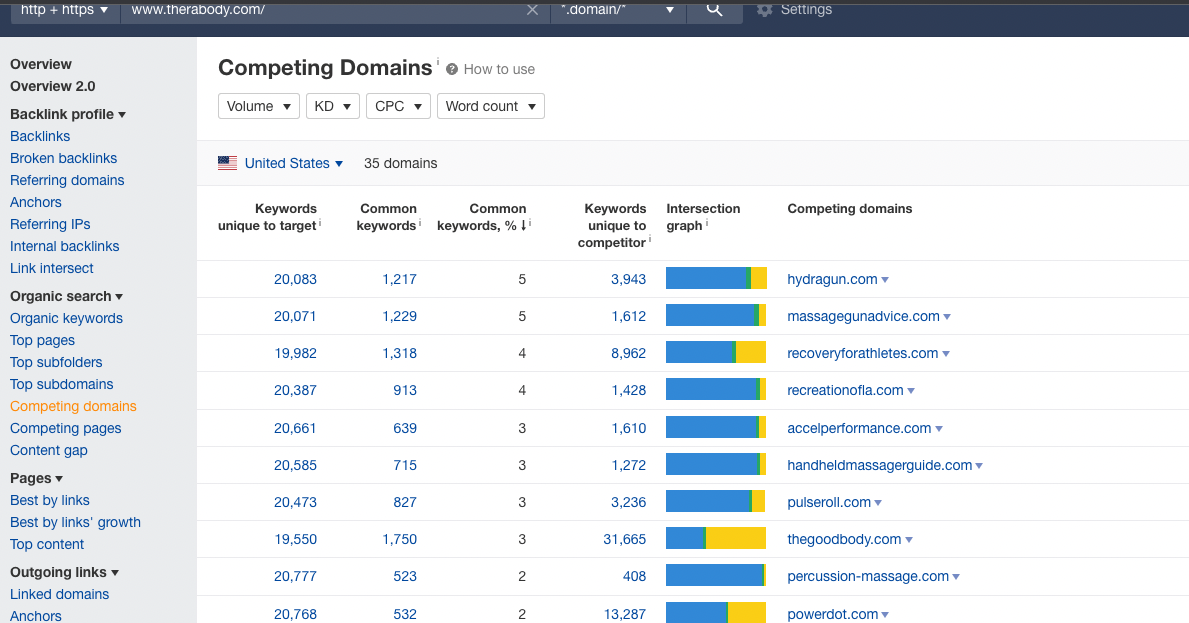Open the massagegunadvice.com competitor link
Viewport: 1189px width, 623px height.
(863, 316)
